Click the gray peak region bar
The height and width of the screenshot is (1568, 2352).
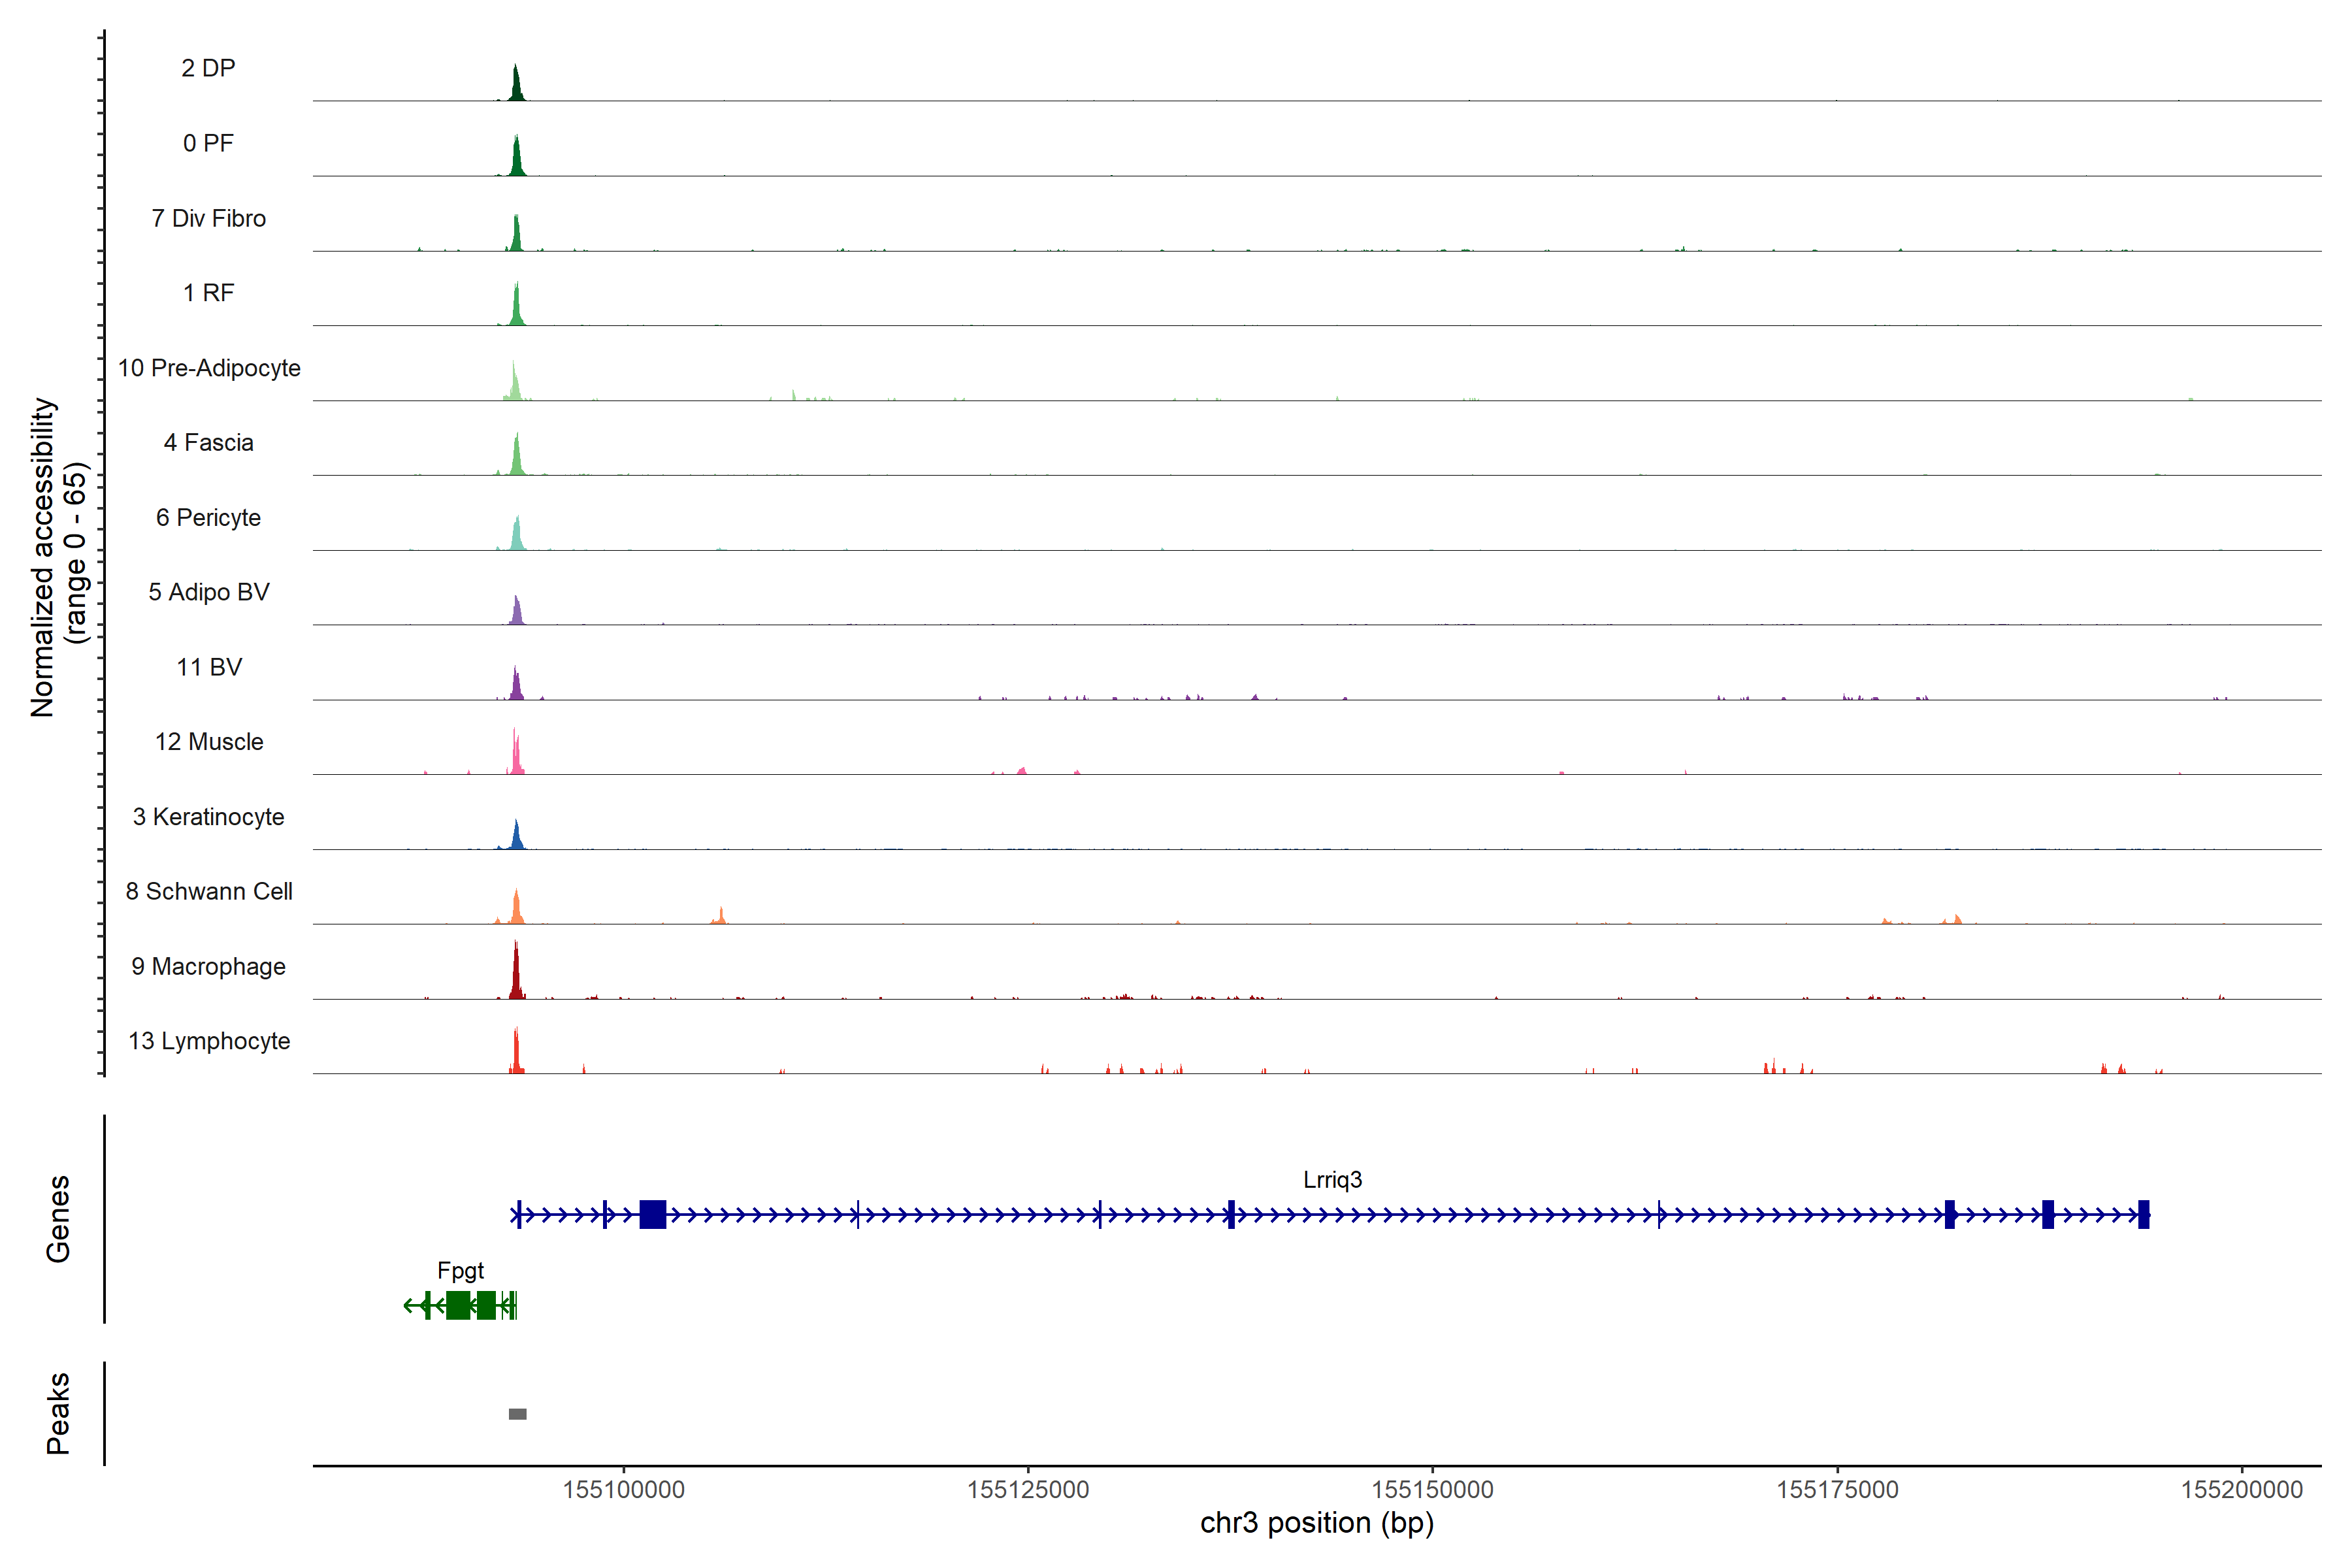tap(517, 1413)
